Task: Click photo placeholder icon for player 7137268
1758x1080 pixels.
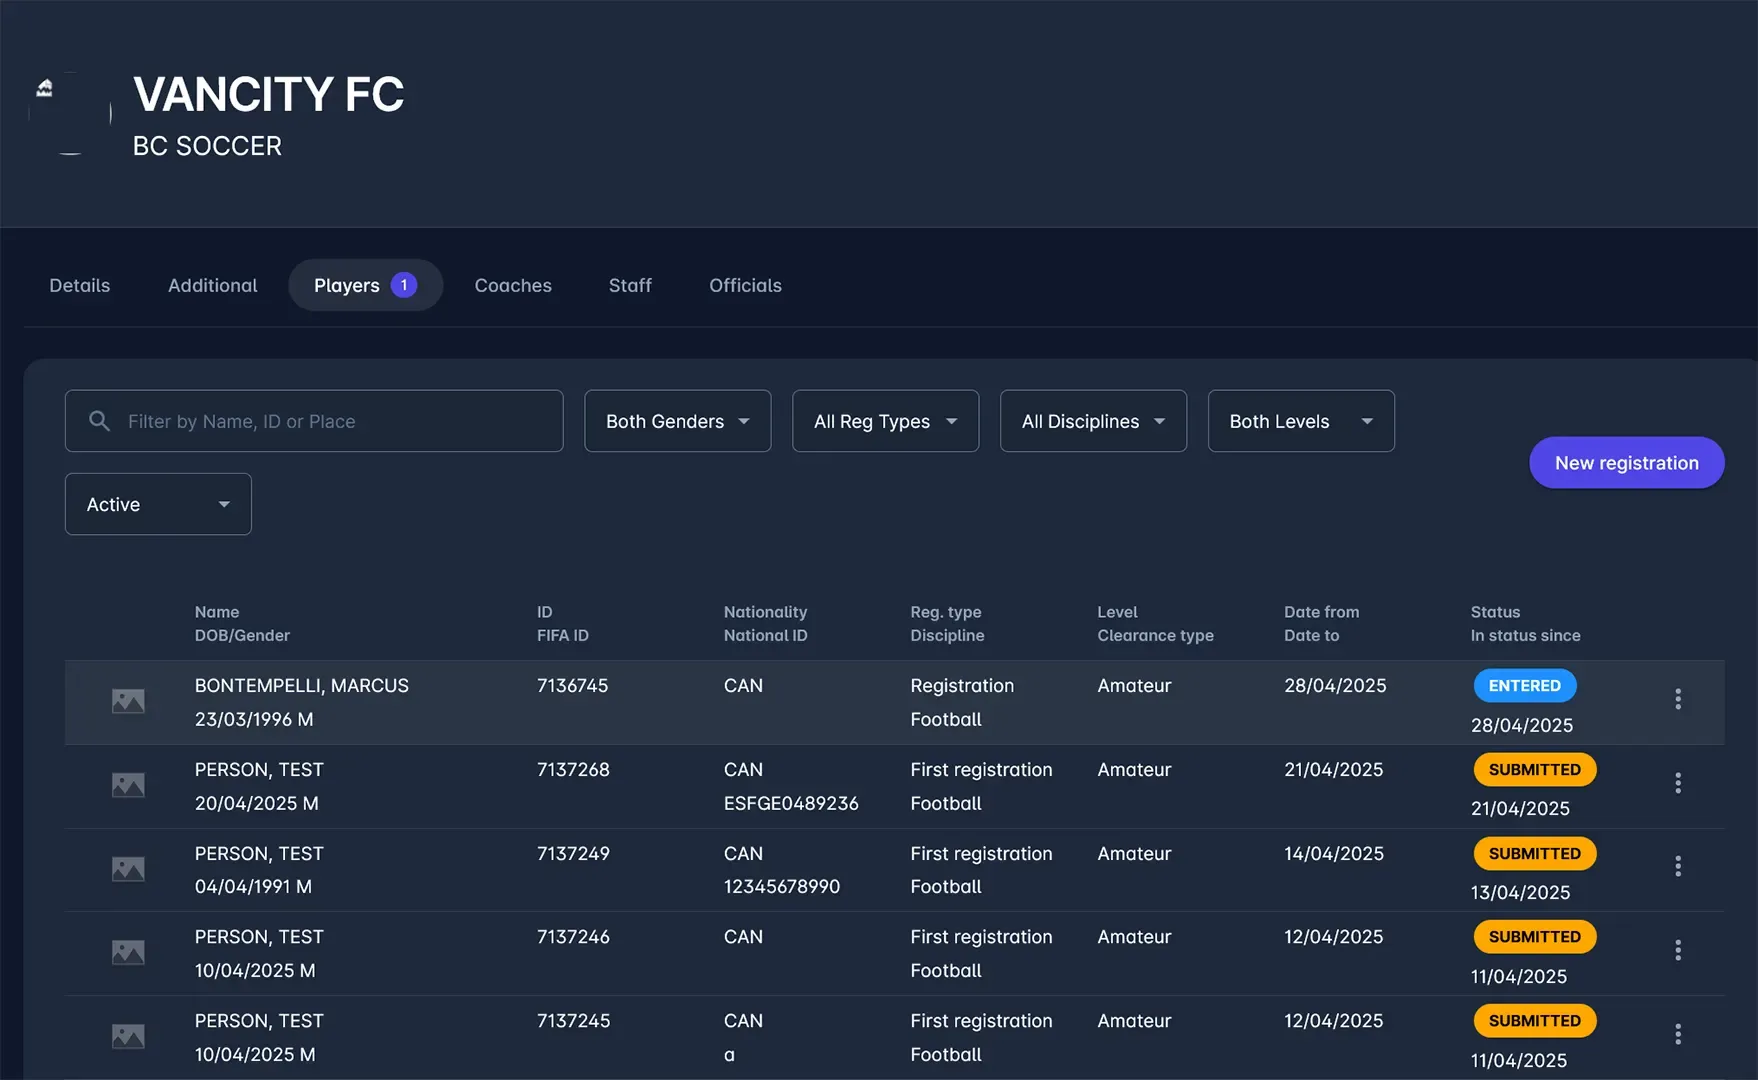Action: click(128, 785)
